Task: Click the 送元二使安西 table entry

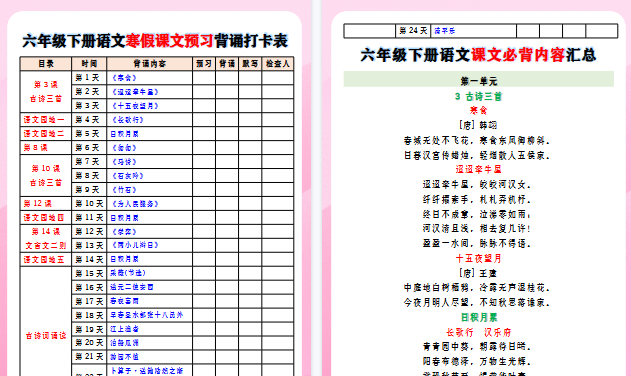Action: click(132, 287)
